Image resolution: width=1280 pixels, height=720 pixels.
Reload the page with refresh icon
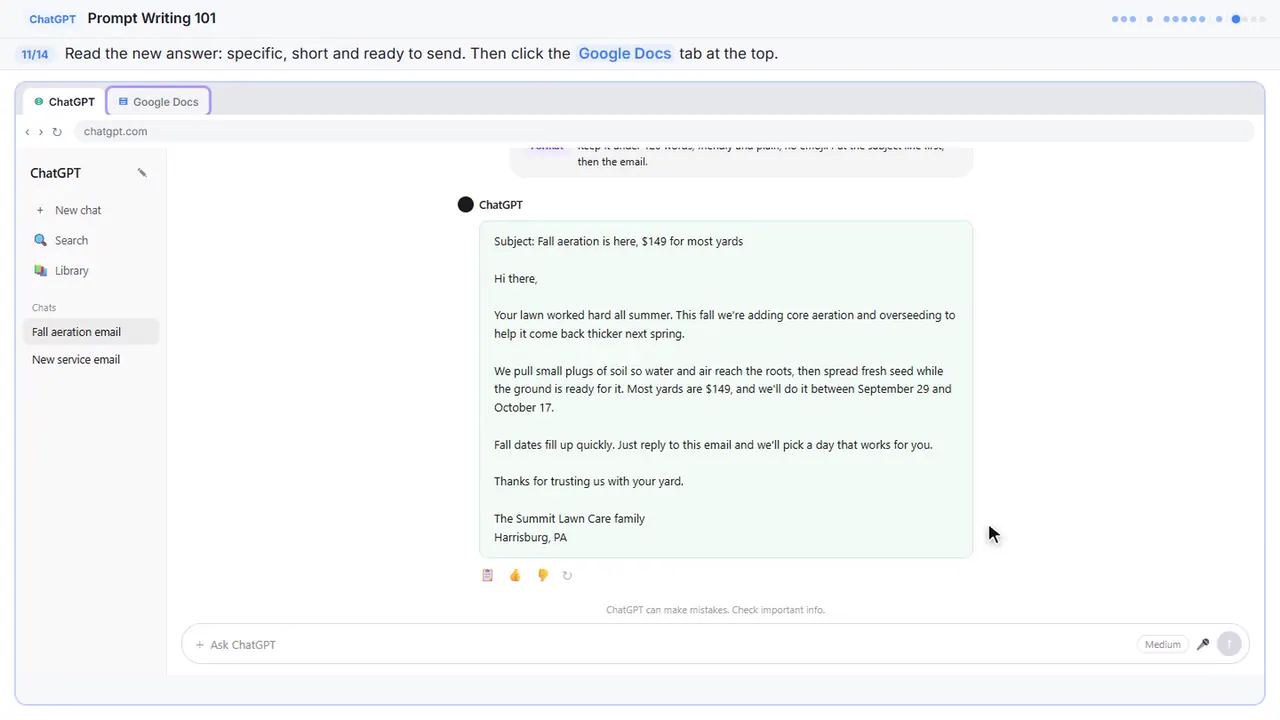[x=57, y=132]
